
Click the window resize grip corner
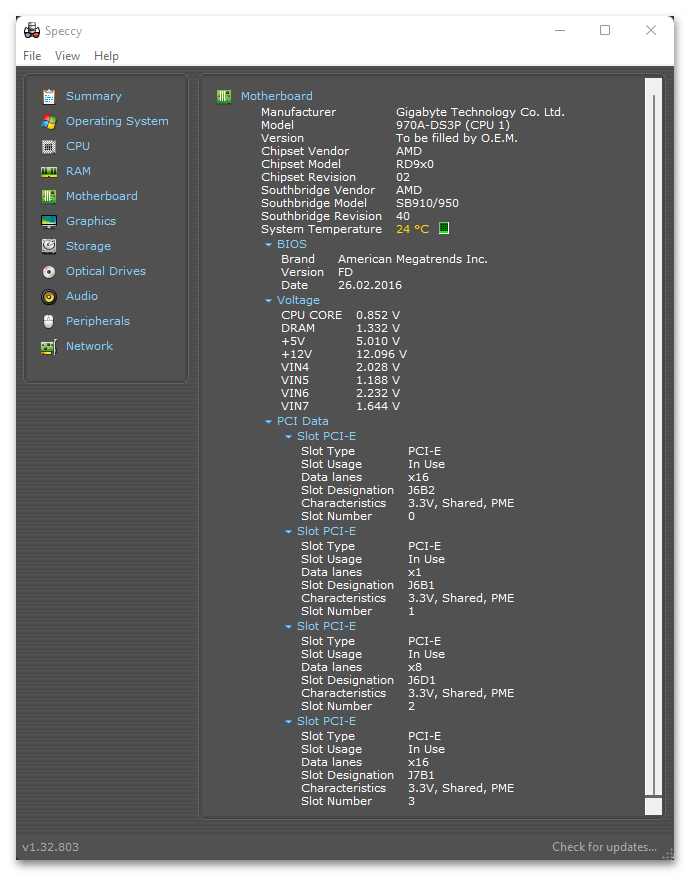(x=668, y=854)
